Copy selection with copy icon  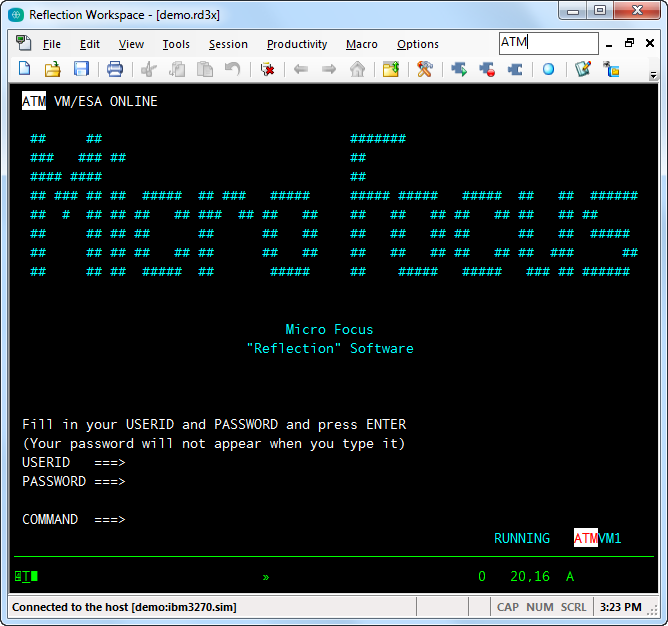coord(177,69)
